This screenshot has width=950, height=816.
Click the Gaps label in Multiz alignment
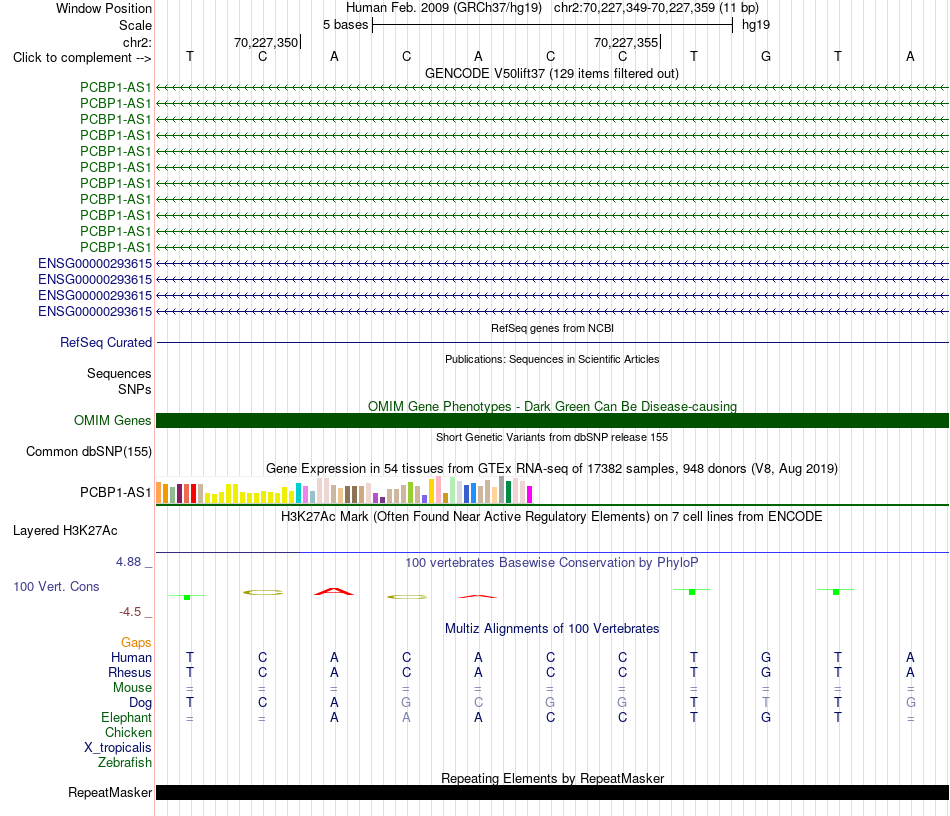pos(136,642)
